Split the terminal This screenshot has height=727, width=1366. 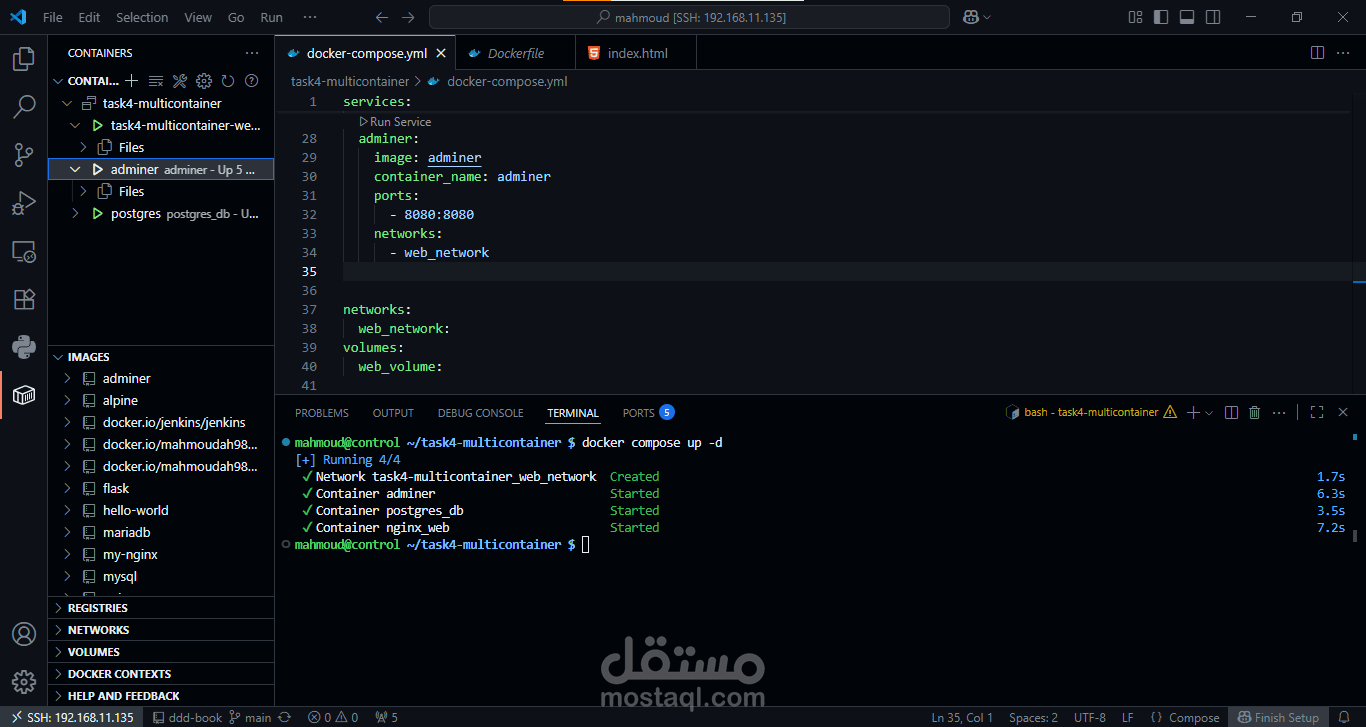tap(1231, 412)
